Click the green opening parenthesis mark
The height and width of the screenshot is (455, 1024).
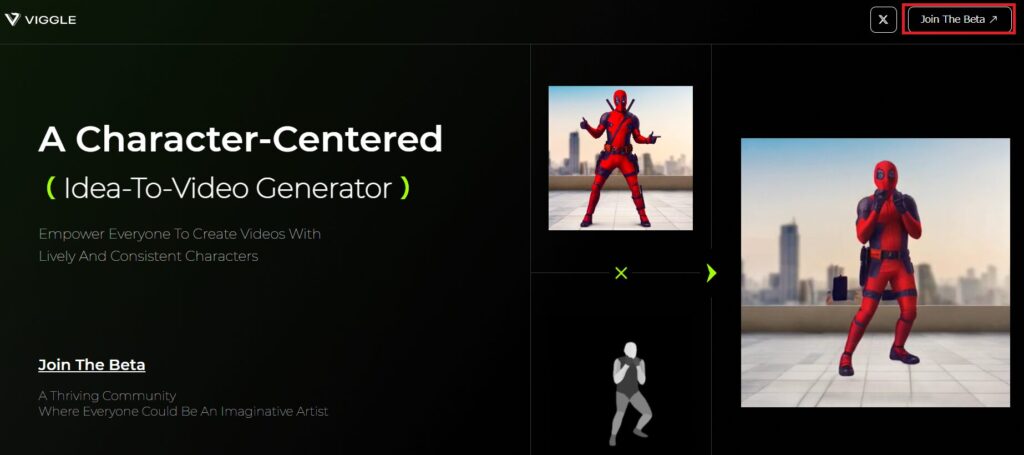click(50, 189)
